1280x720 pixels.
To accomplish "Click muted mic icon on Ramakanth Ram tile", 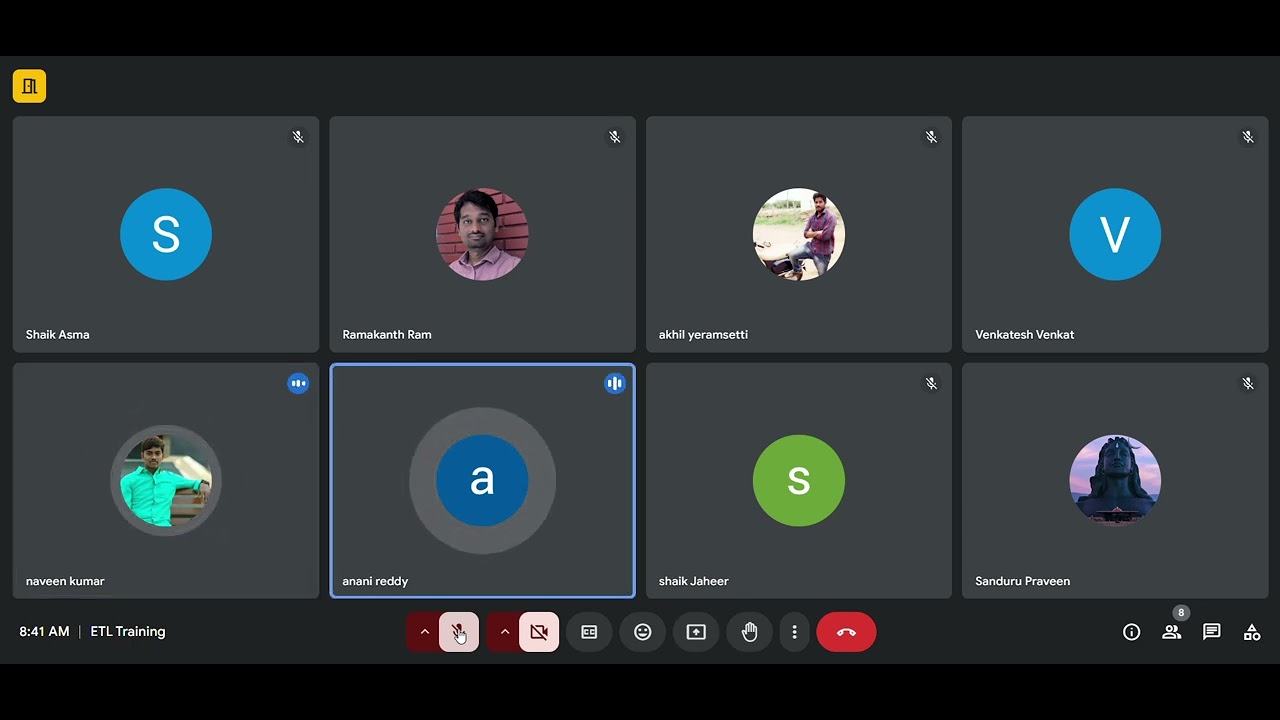I will (615, 136).
